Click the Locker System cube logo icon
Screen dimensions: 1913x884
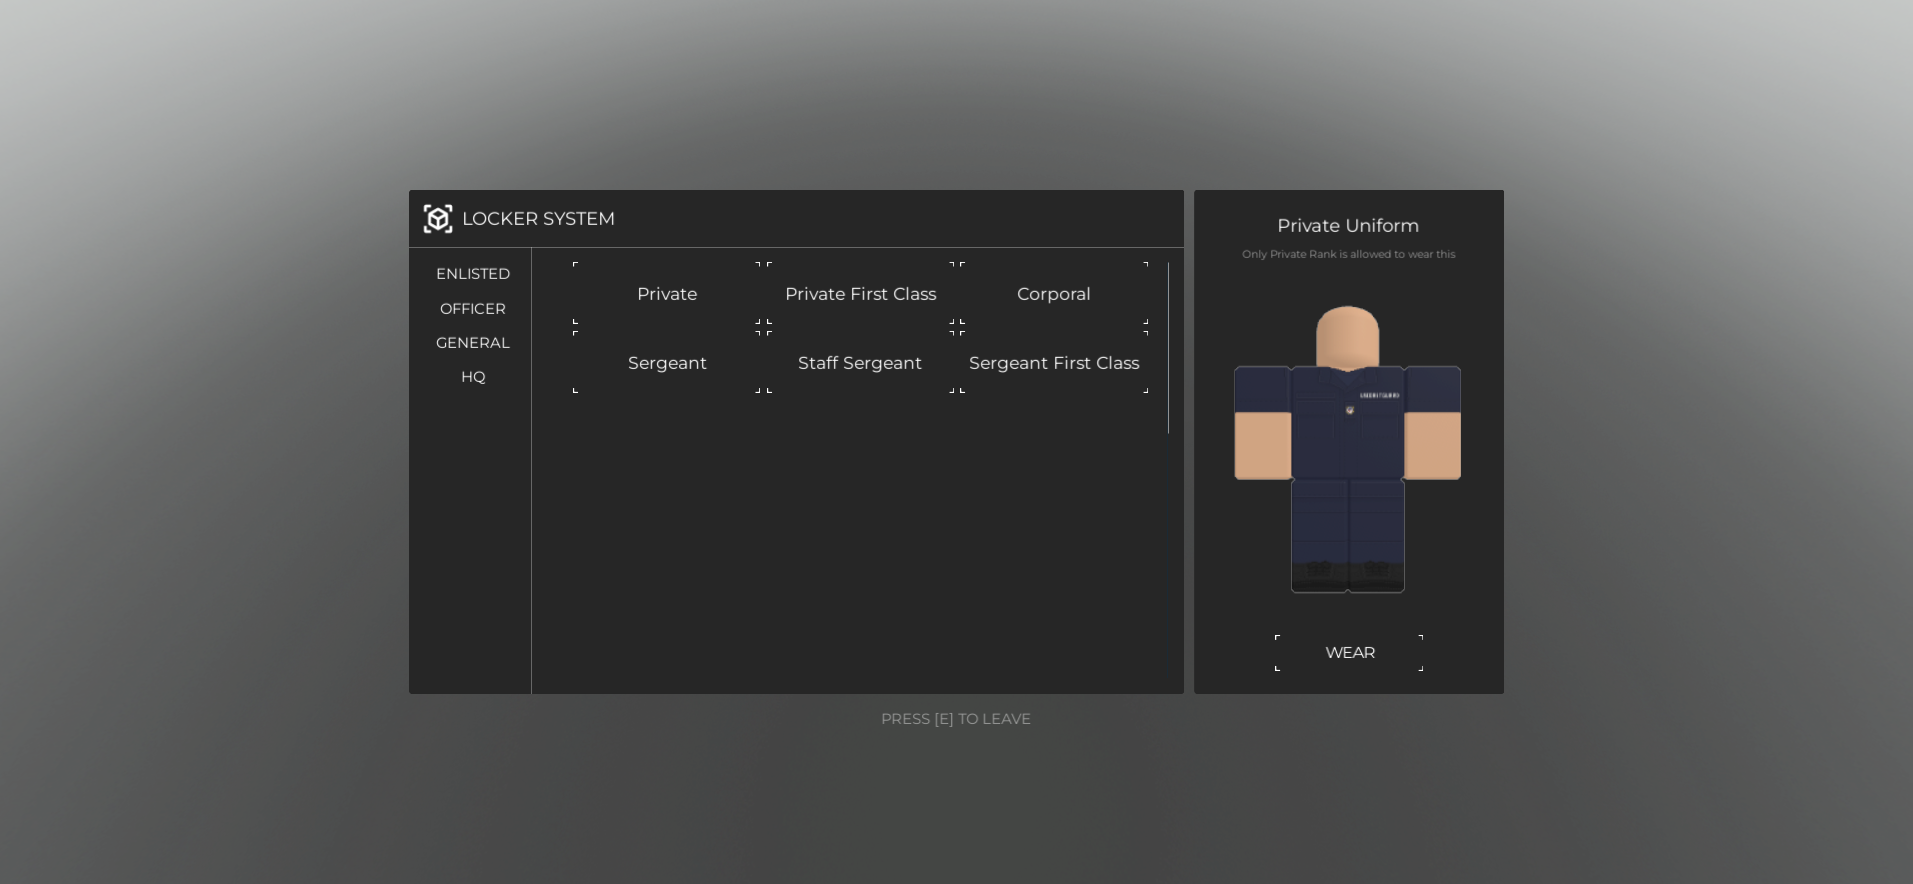coord(438,219)
